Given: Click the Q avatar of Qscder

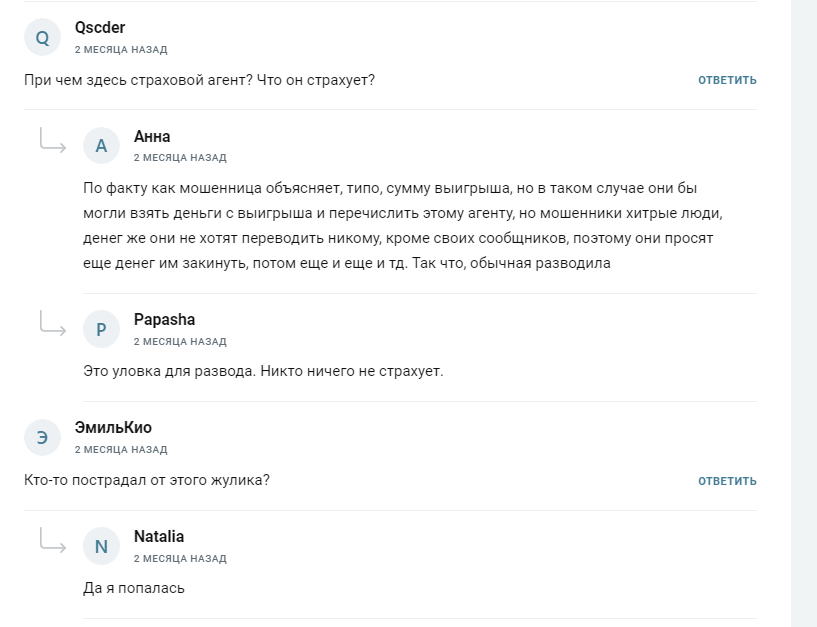Looking at the screenshot, I should (42, 37).
